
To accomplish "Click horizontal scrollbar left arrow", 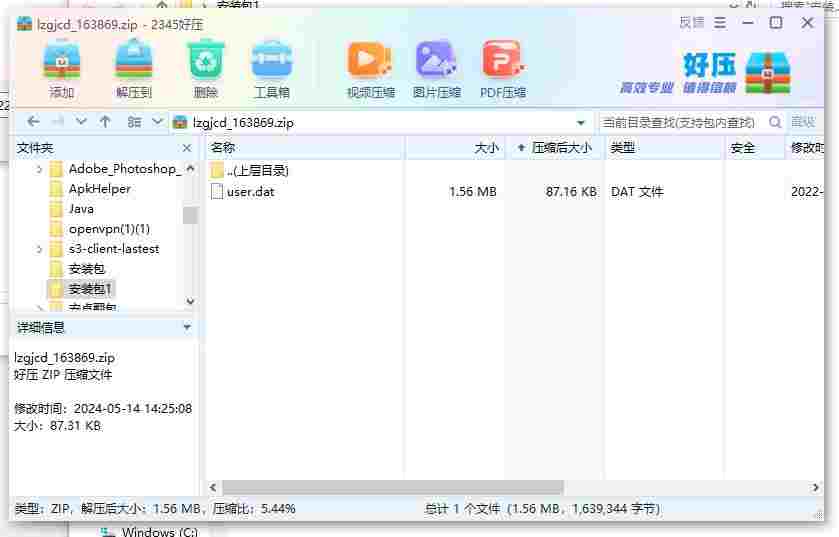I will (x=213, y=487).
